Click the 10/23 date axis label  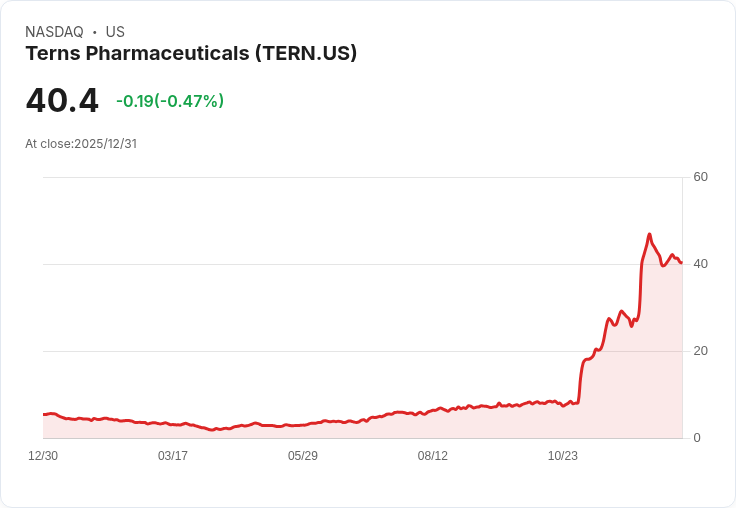(x=563, y=456)
